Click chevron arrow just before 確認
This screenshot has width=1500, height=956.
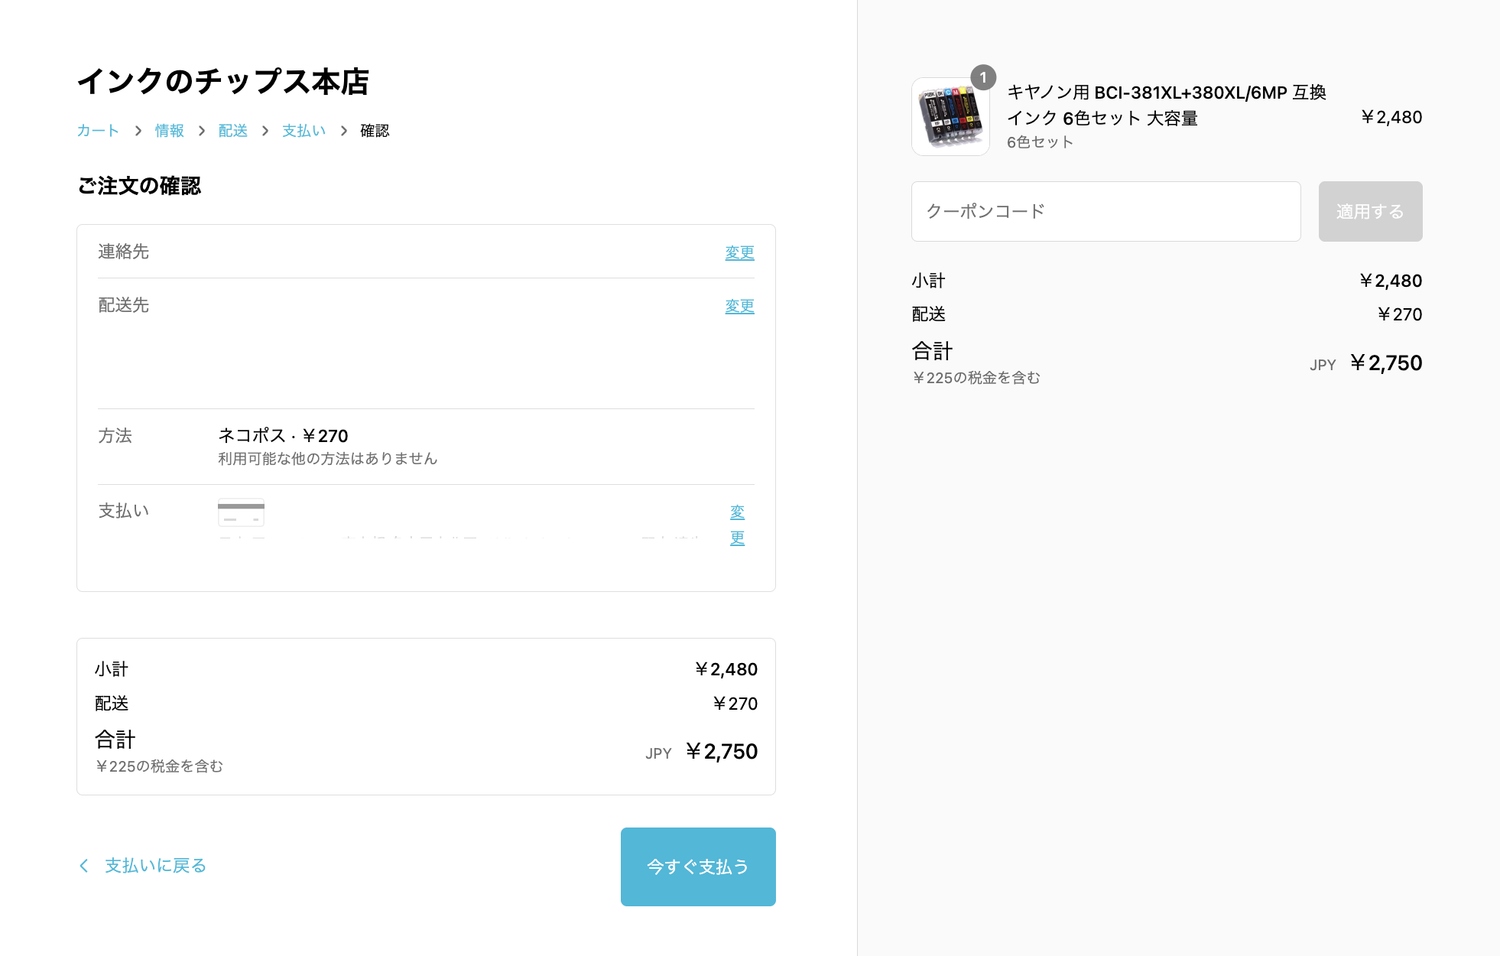click(x=343, y=131)
